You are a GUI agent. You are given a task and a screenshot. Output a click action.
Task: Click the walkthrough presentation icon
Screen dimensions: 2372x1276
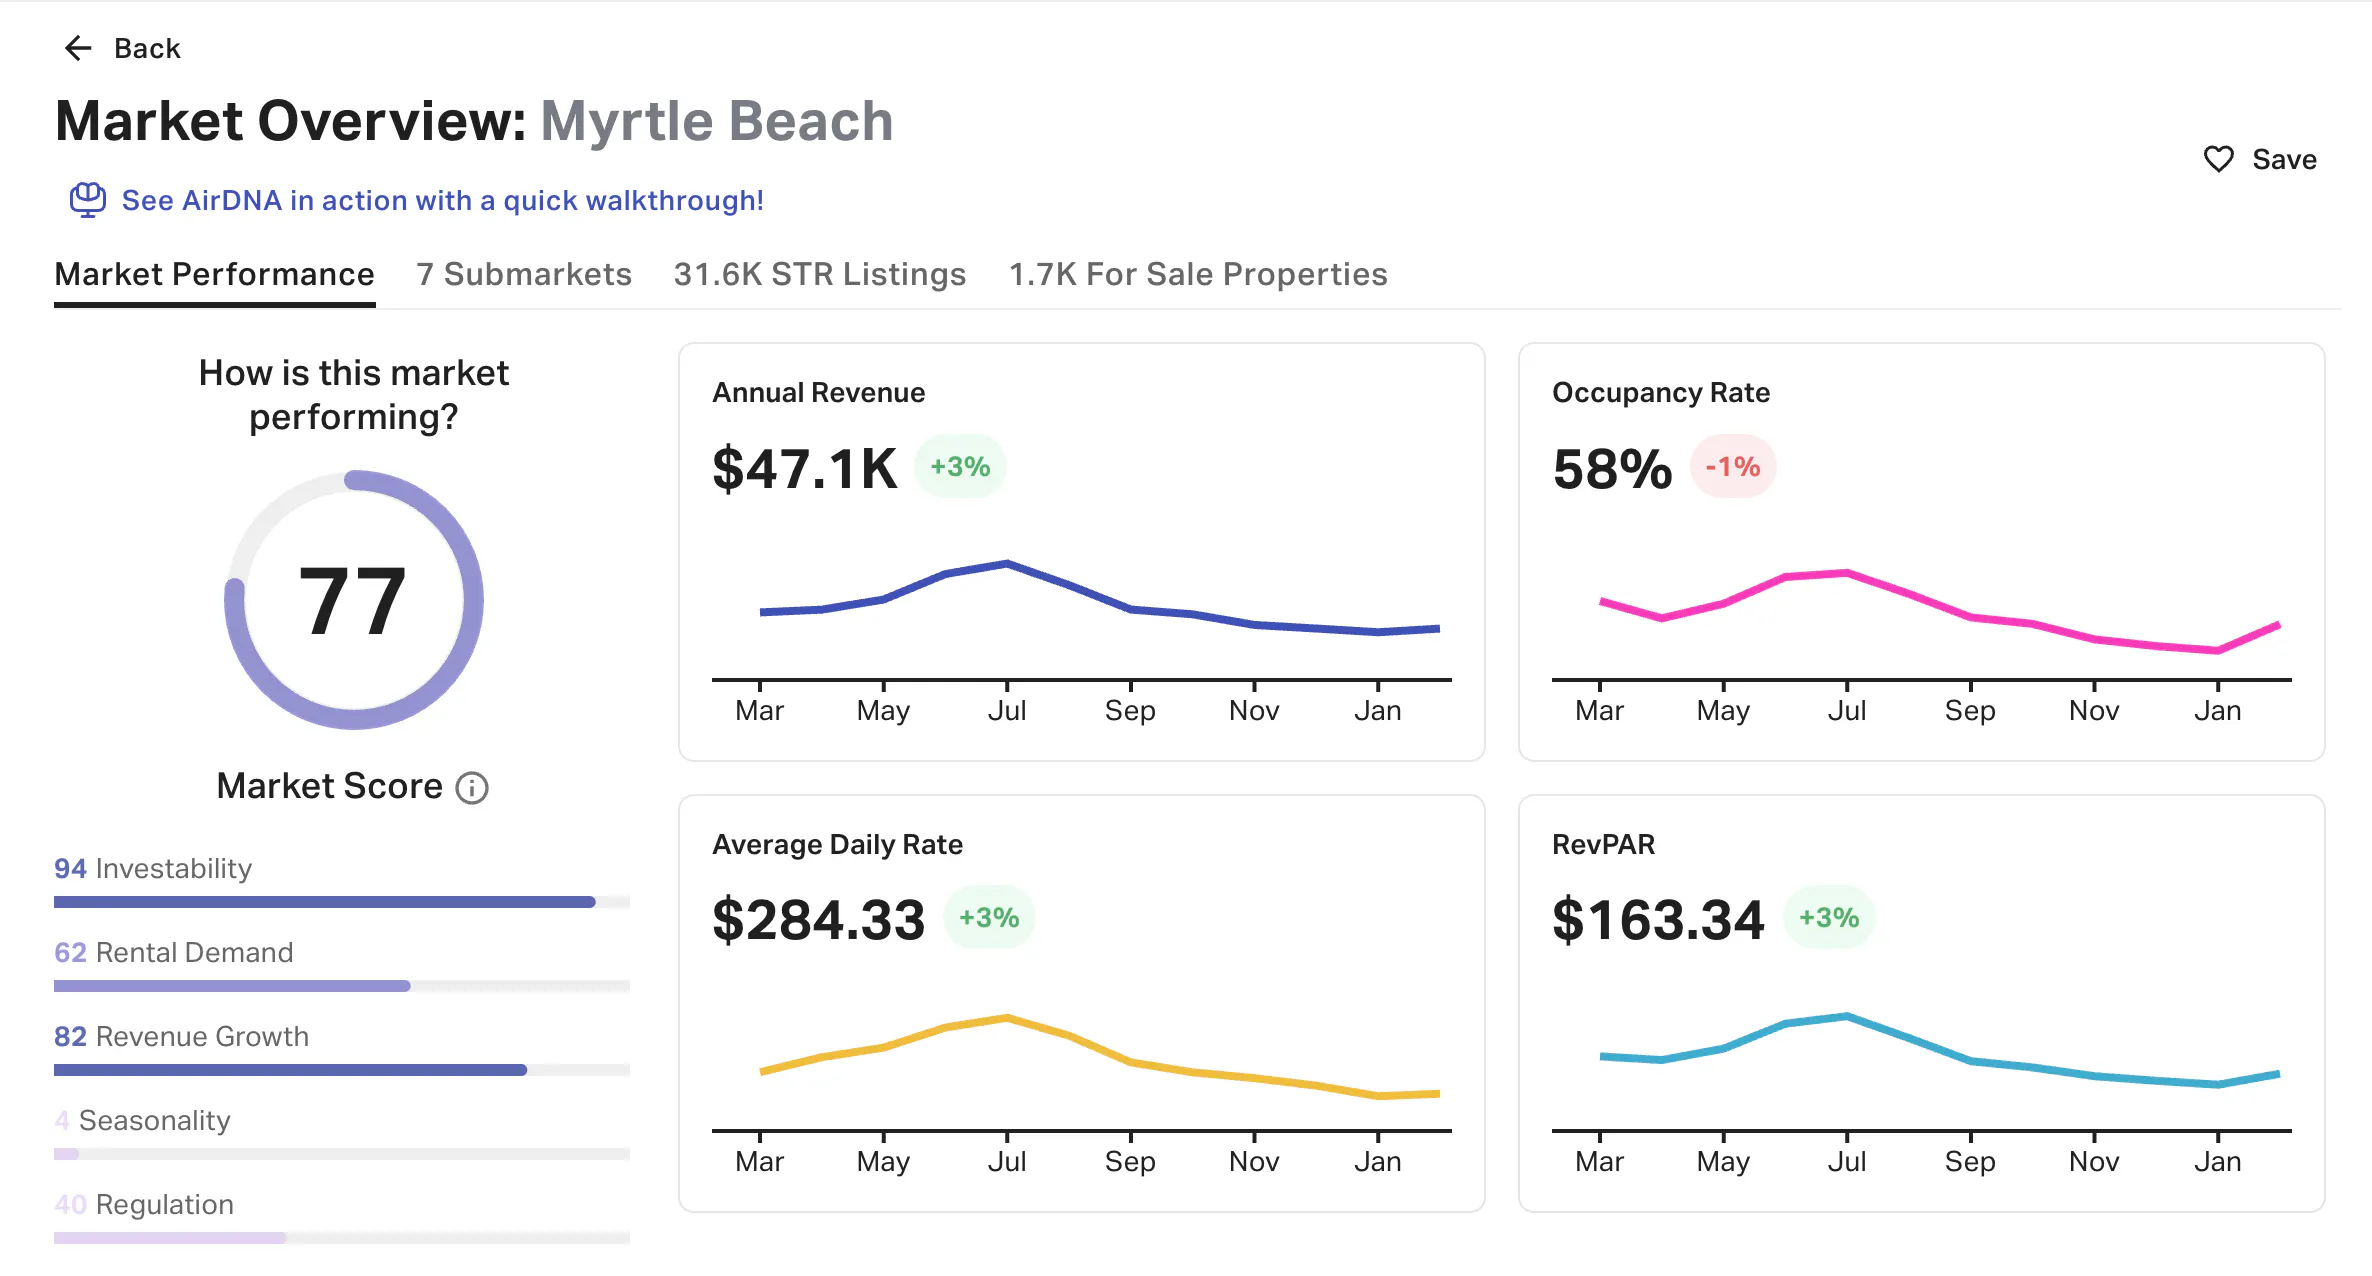pyautogui.click(x=88, y=200)
